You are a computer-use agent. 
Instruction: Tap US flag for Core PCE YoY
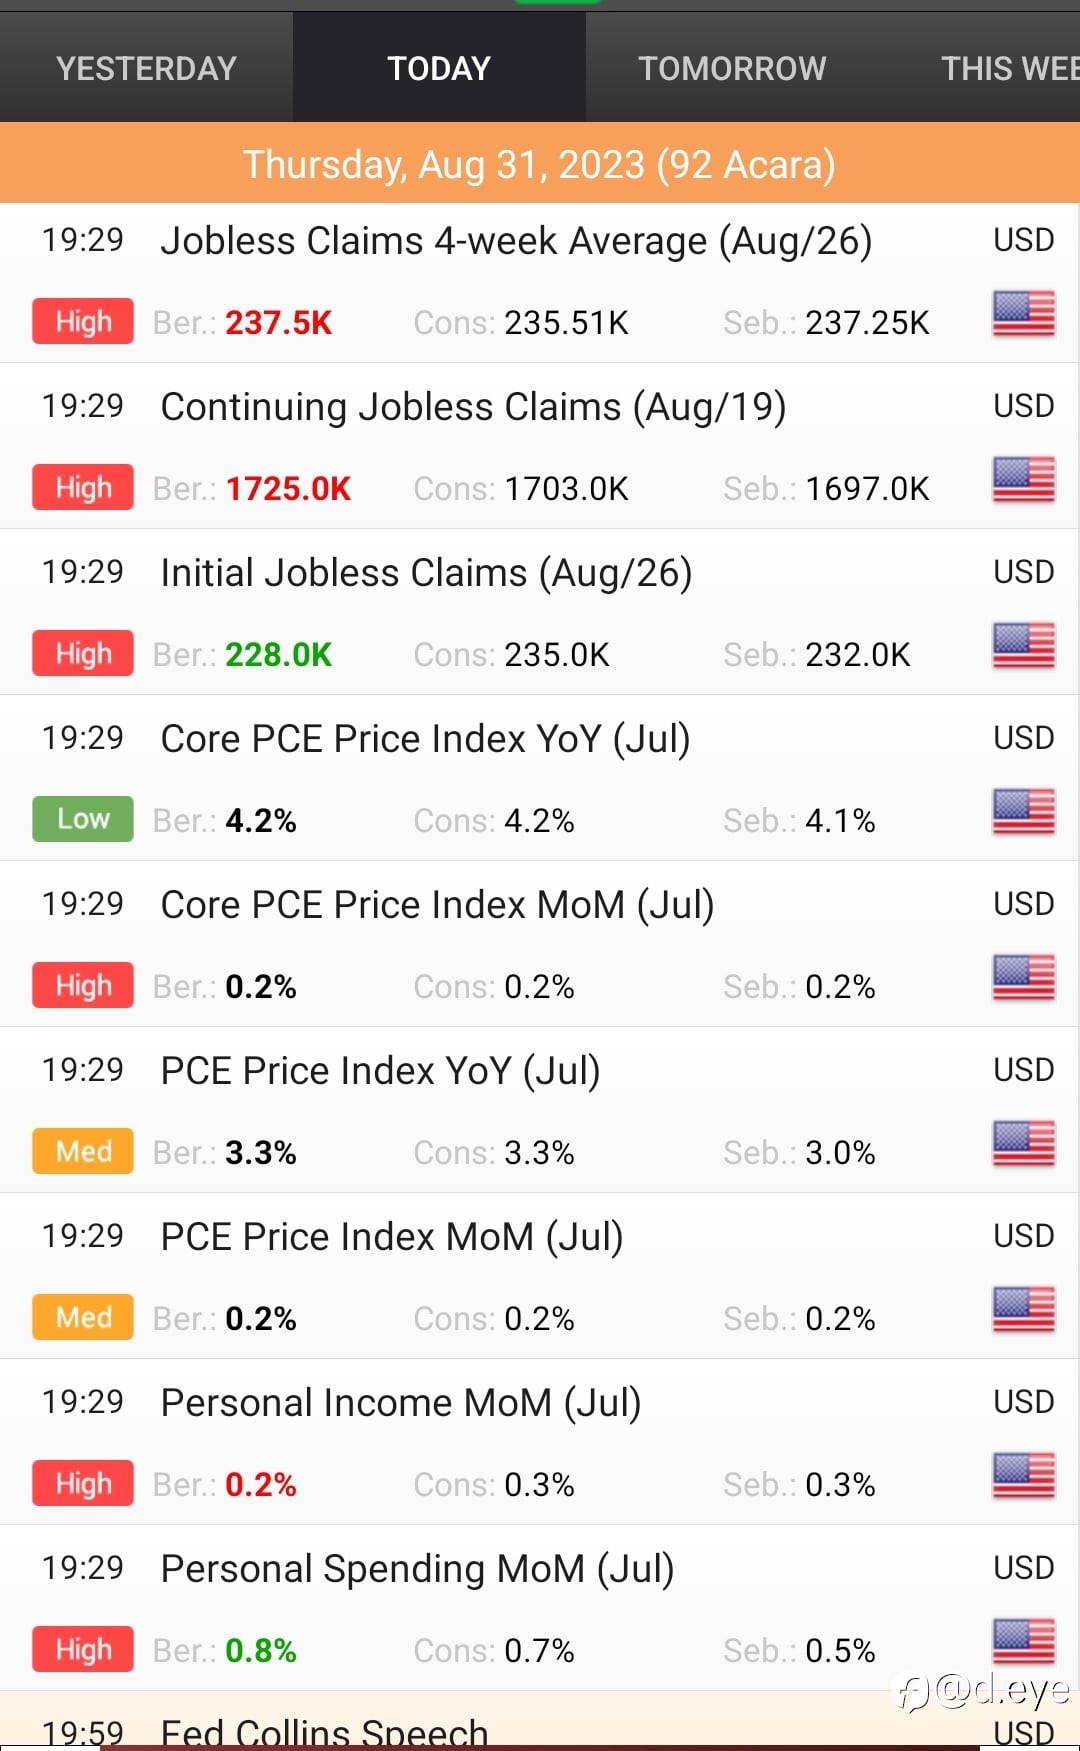tap(1023, 812)
